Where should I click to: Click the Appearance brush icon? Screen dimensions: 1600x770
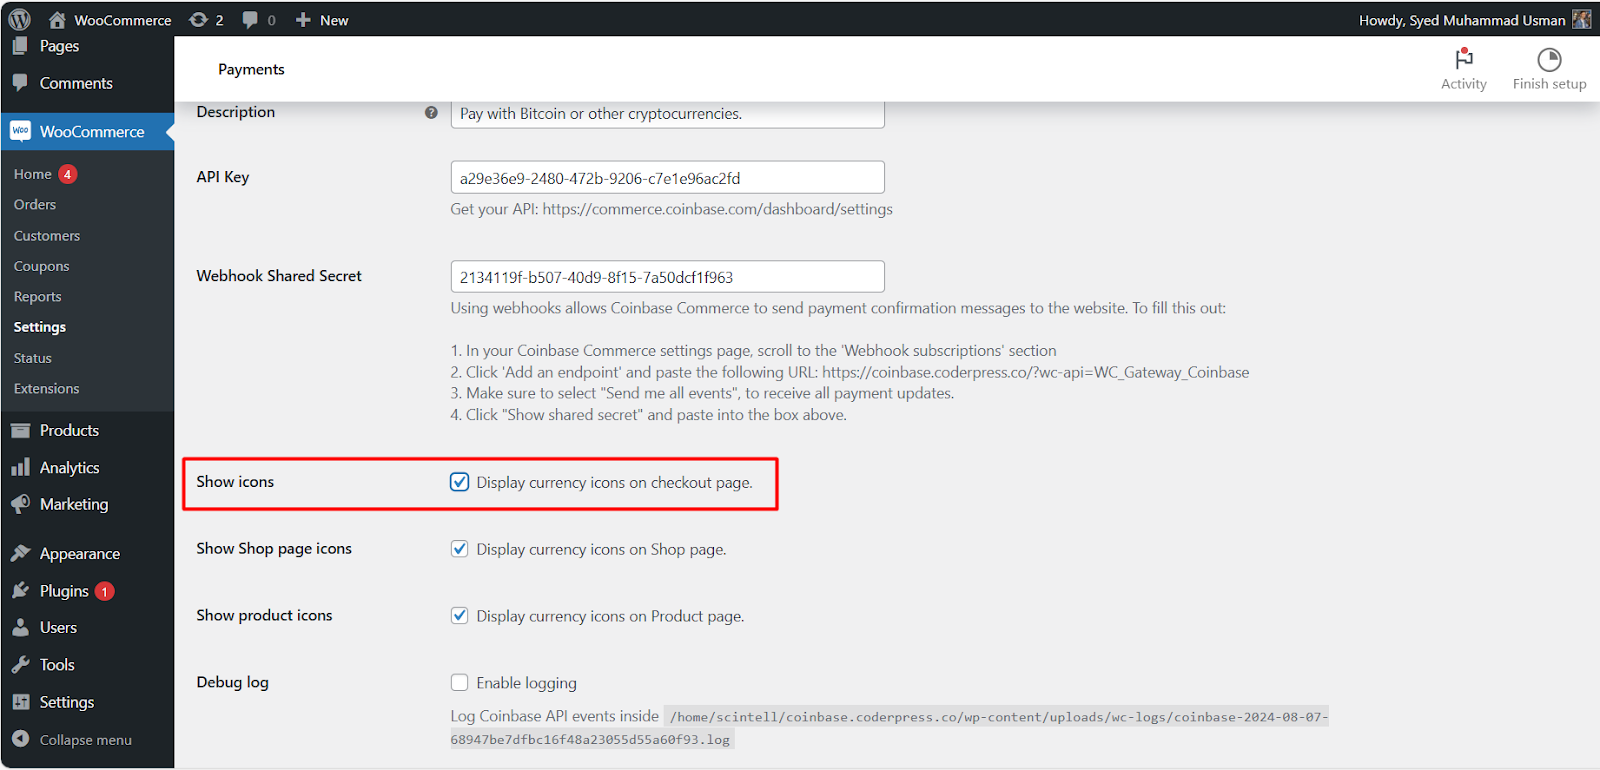(20, 553)
